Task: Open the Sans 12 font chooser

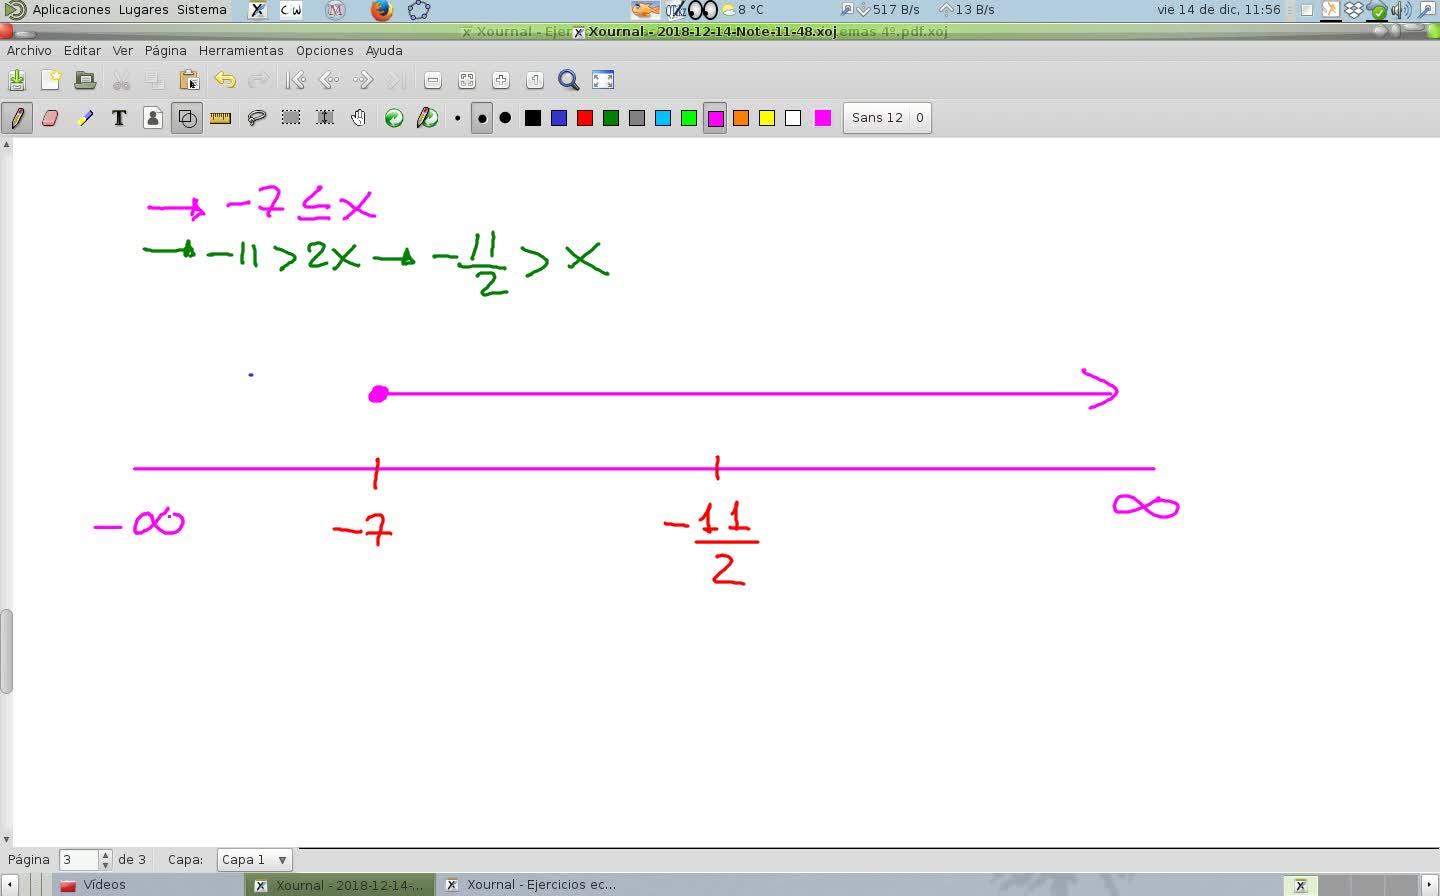Action: (x=887, y=118)
